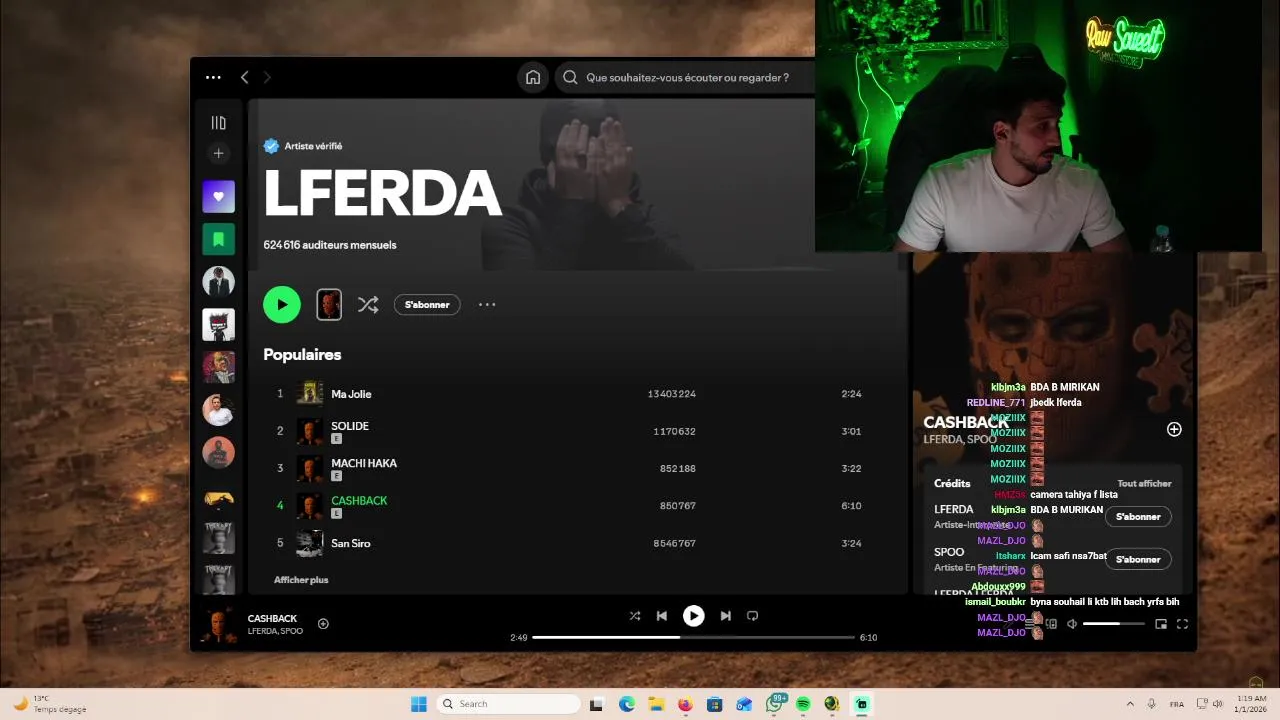1280x720 pixels.
Task: Toggle repeat in the player controls
Action: tap(752, 616)
